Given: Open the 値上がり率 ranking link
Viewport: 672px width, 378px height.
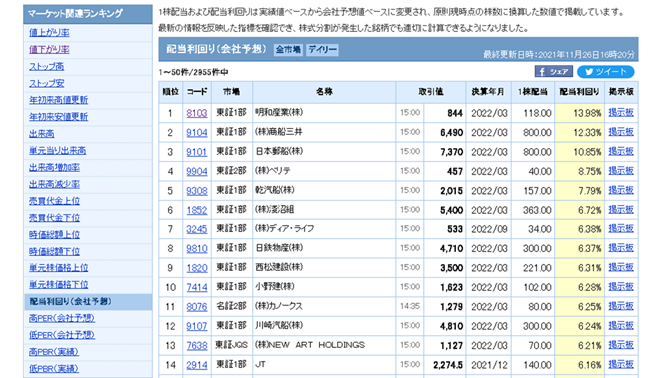Looking at the screenshot, I should 49,33.
